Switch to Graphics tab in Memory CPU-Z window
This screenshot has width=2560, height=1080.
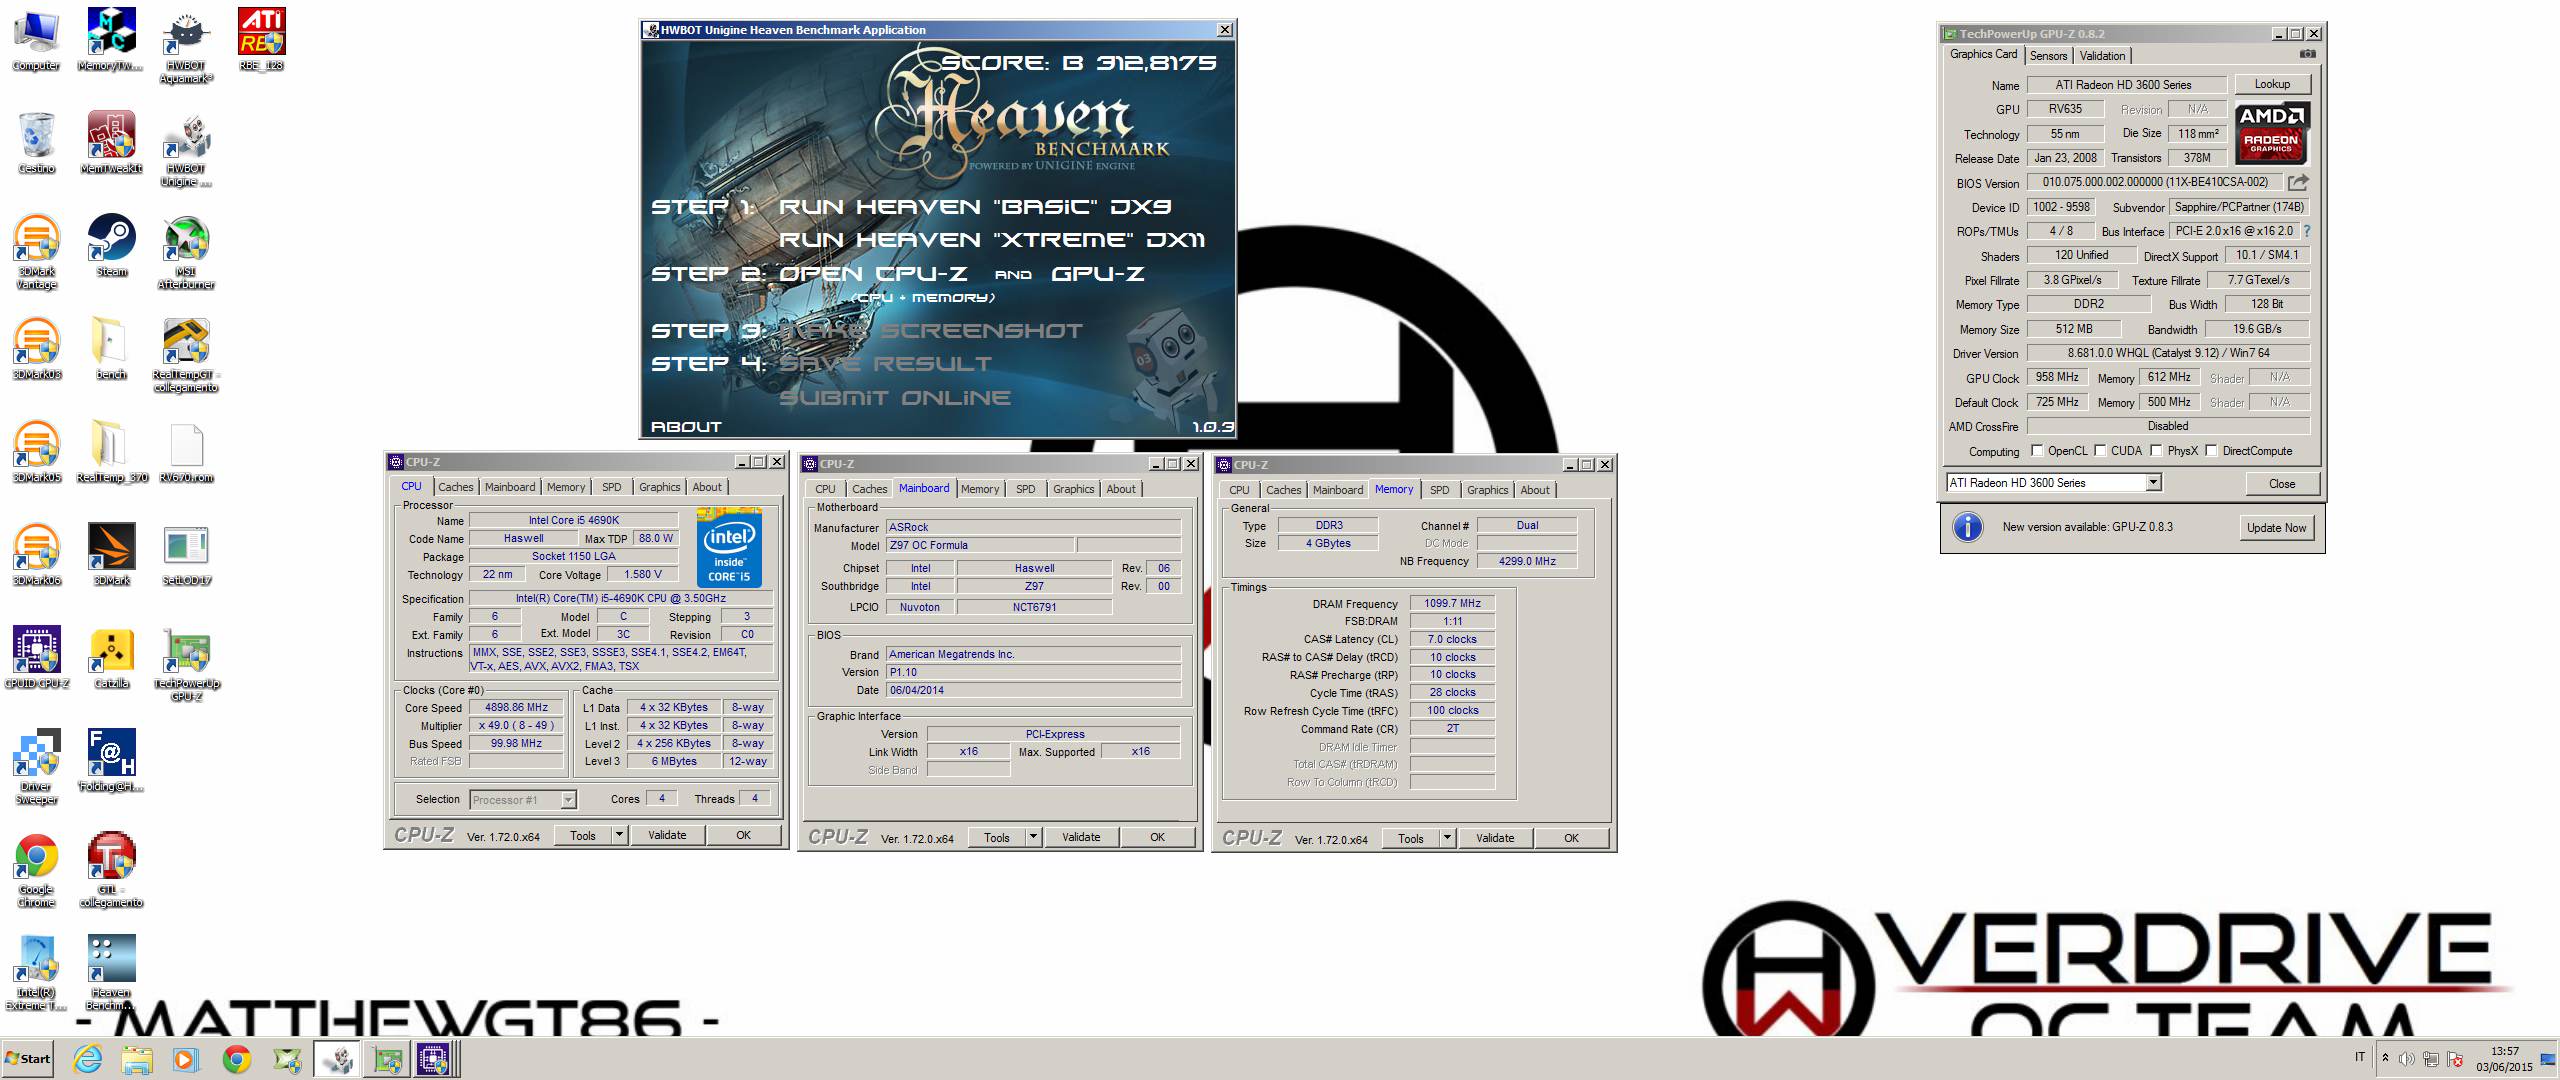click(1487, 490)
